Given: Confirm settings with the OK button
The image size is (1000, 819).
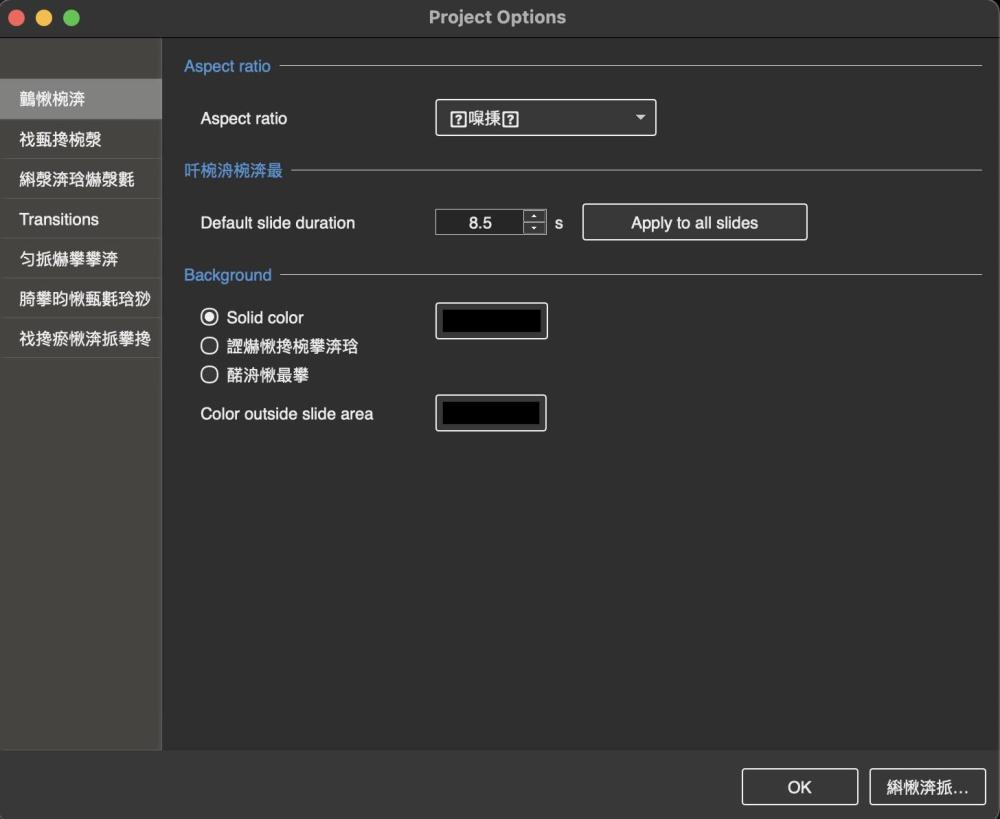Looking at the screenshot, I should 799,787.
